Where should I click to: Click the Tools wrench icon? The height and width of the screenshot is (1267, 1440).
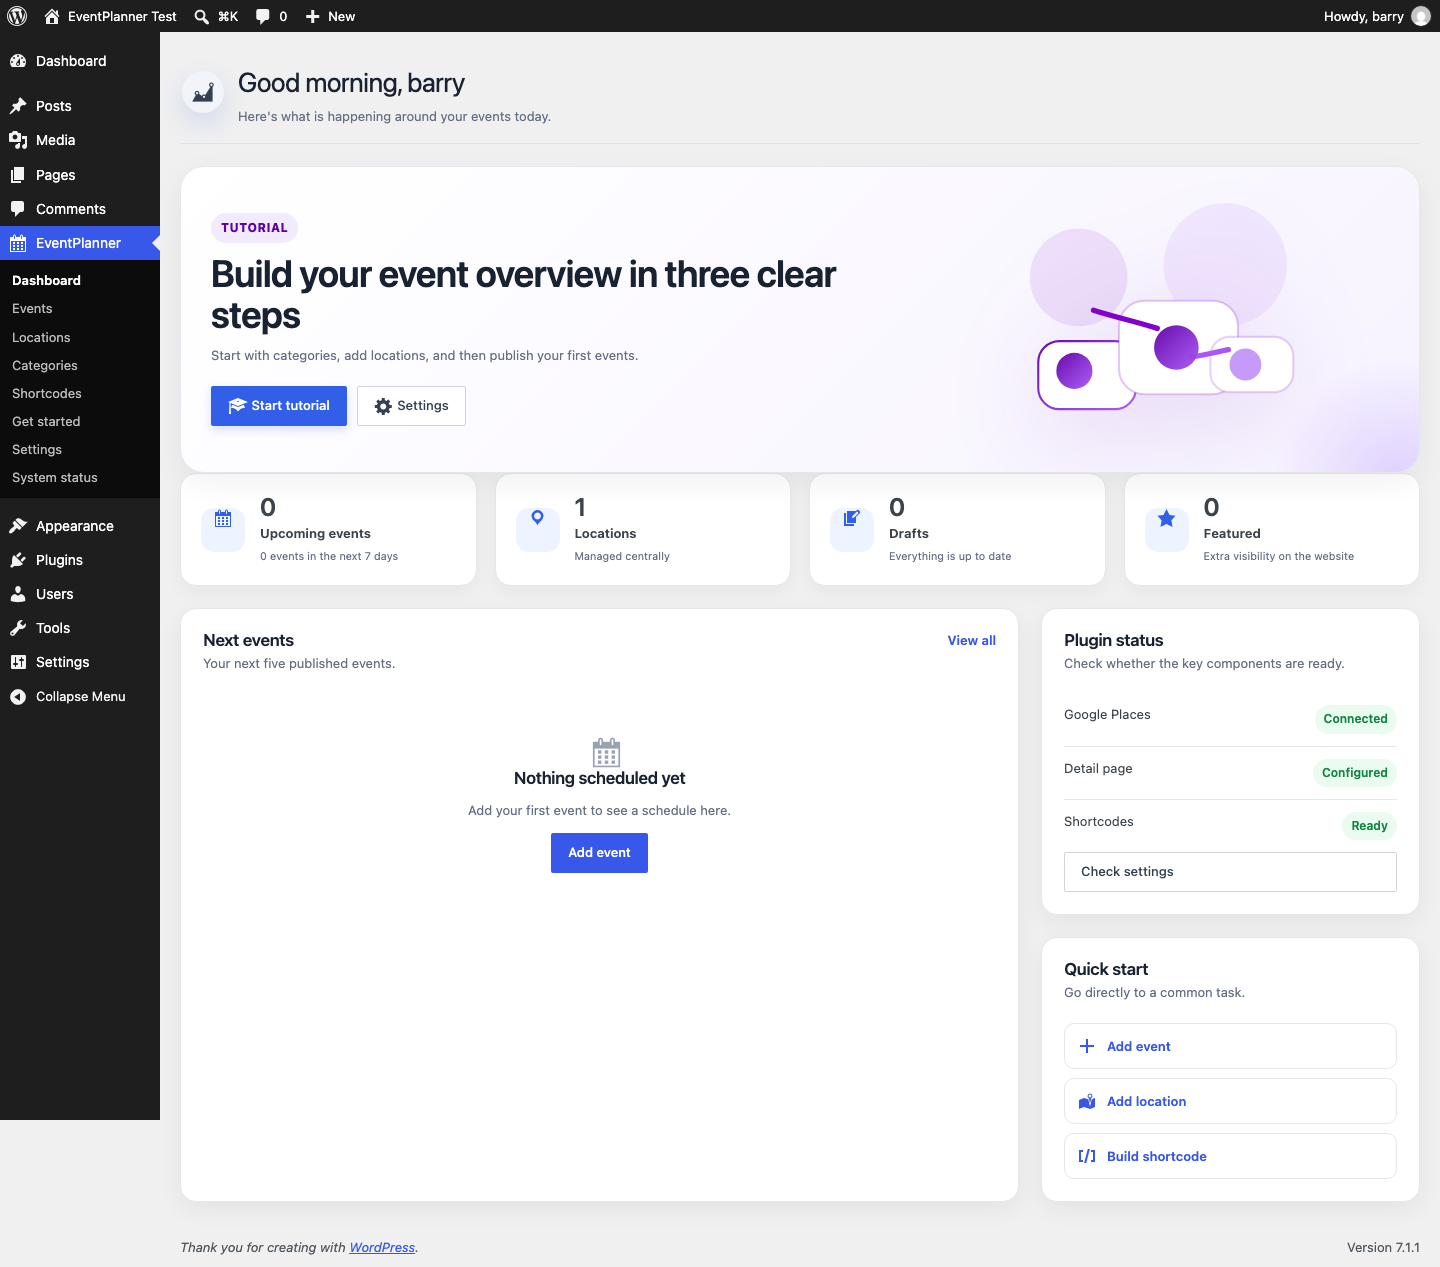click(18, 628)
